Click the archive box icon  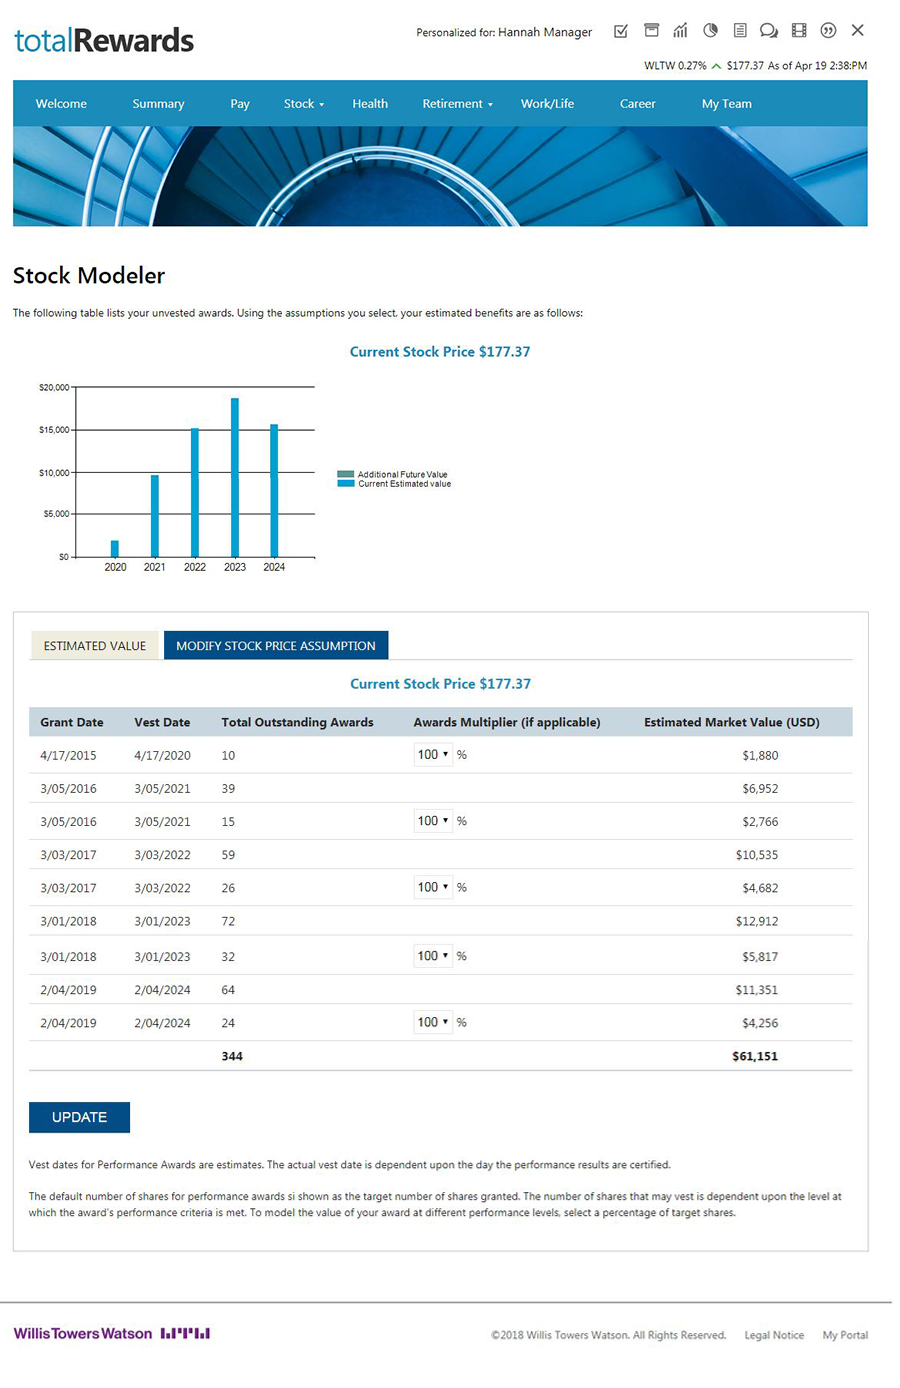pyautogui.click(x=650, y=31)
